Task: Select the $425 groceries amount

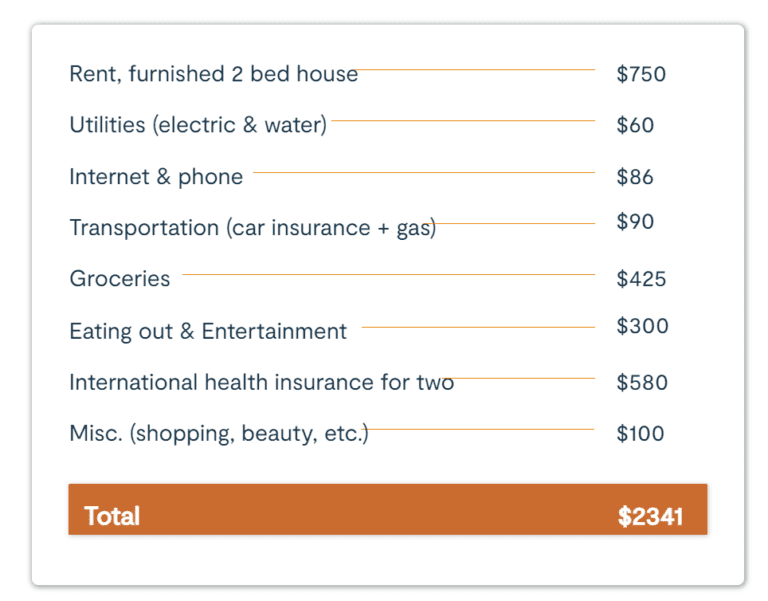Action: (x=641, y=279)
